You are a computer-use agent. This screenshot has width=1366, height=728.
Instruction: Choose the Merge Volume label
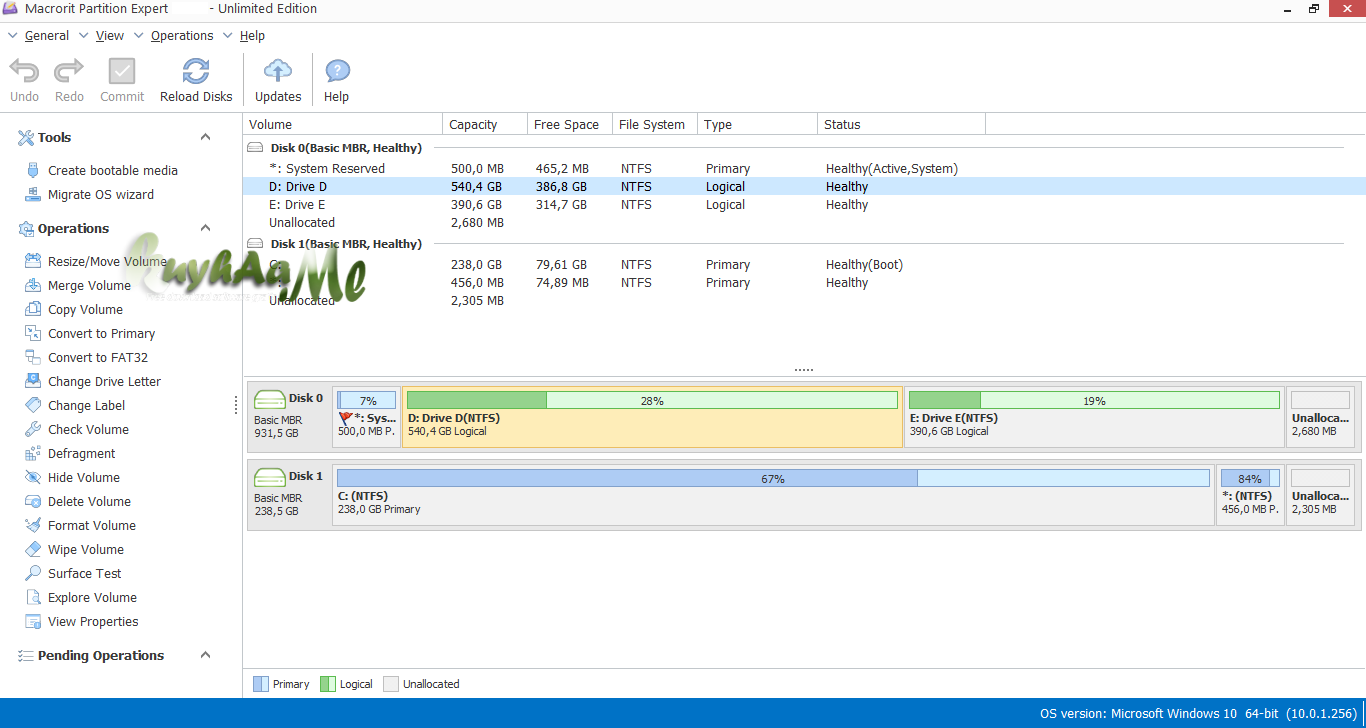(x=89, y=285)
